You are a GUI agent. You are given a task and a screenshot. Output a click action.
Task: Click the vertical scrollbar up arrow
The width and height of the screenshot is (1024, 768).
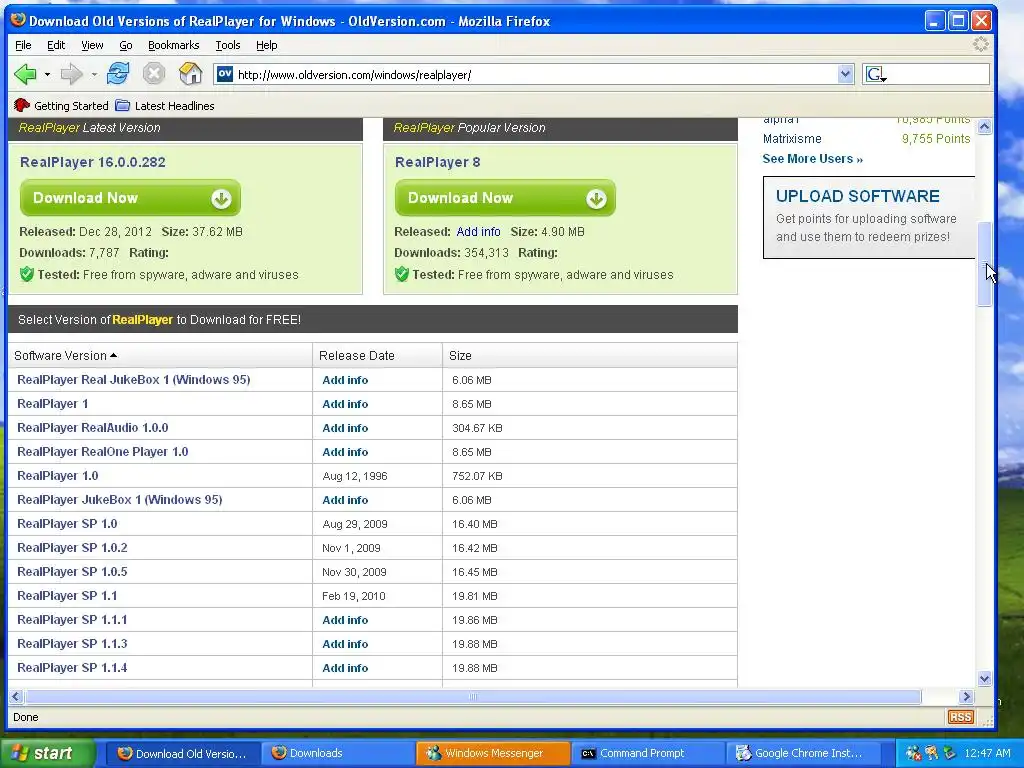click(984, 126)
